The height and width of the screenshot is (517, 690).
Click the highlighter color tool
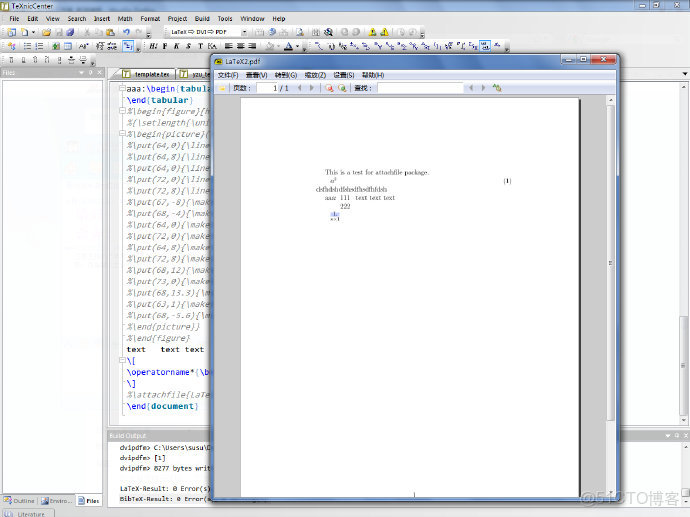click(270, 46)
